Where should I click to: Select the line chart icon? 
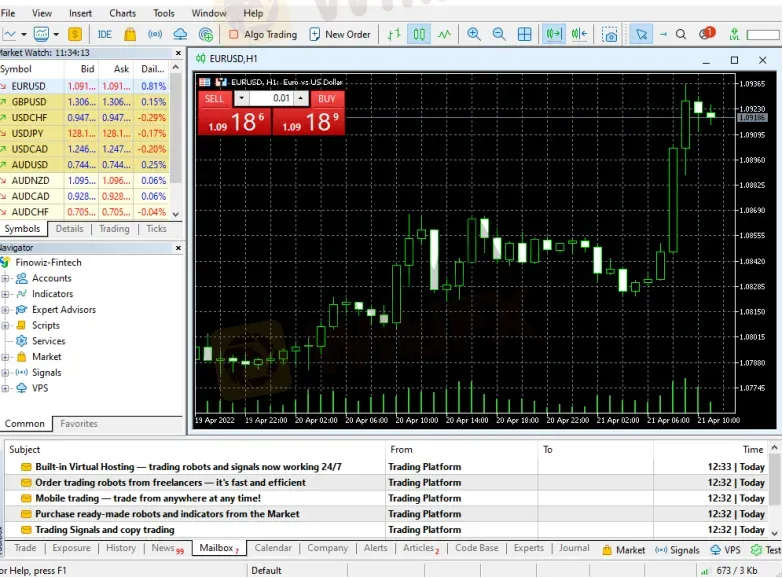coord(444,34)
